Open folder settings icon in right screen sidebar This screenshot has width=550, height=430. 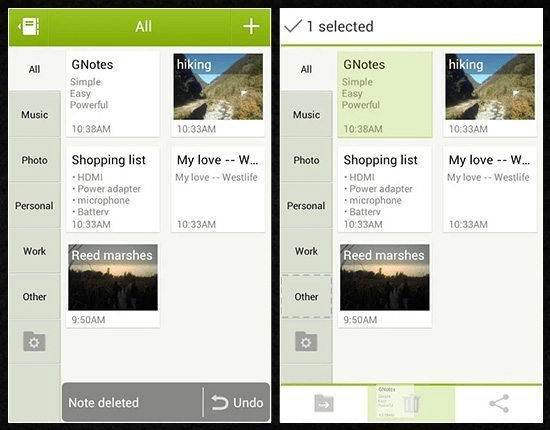pyautogui.click(x=306, y=341)
